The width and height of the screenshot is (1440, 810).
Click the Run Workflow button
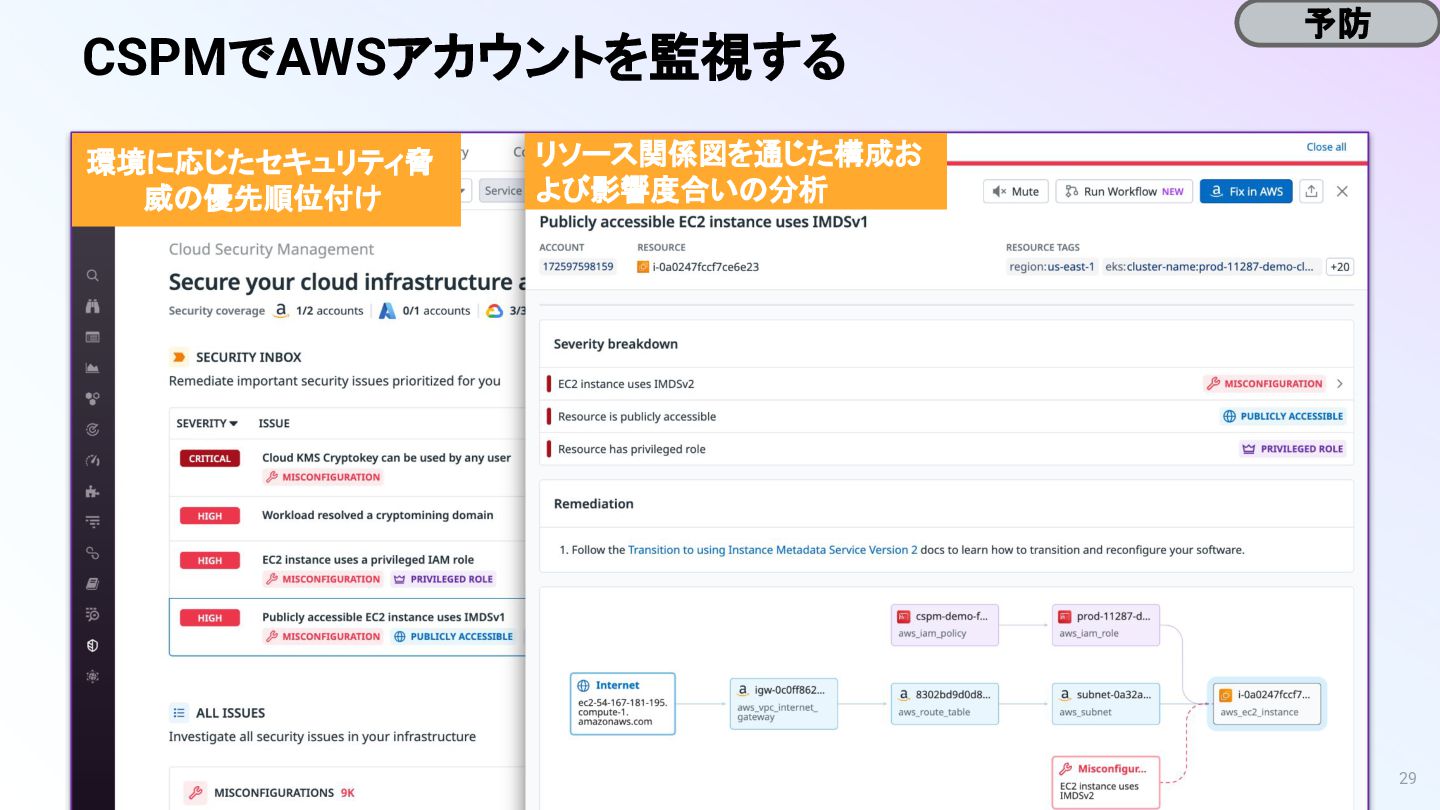coord(1124,191)
